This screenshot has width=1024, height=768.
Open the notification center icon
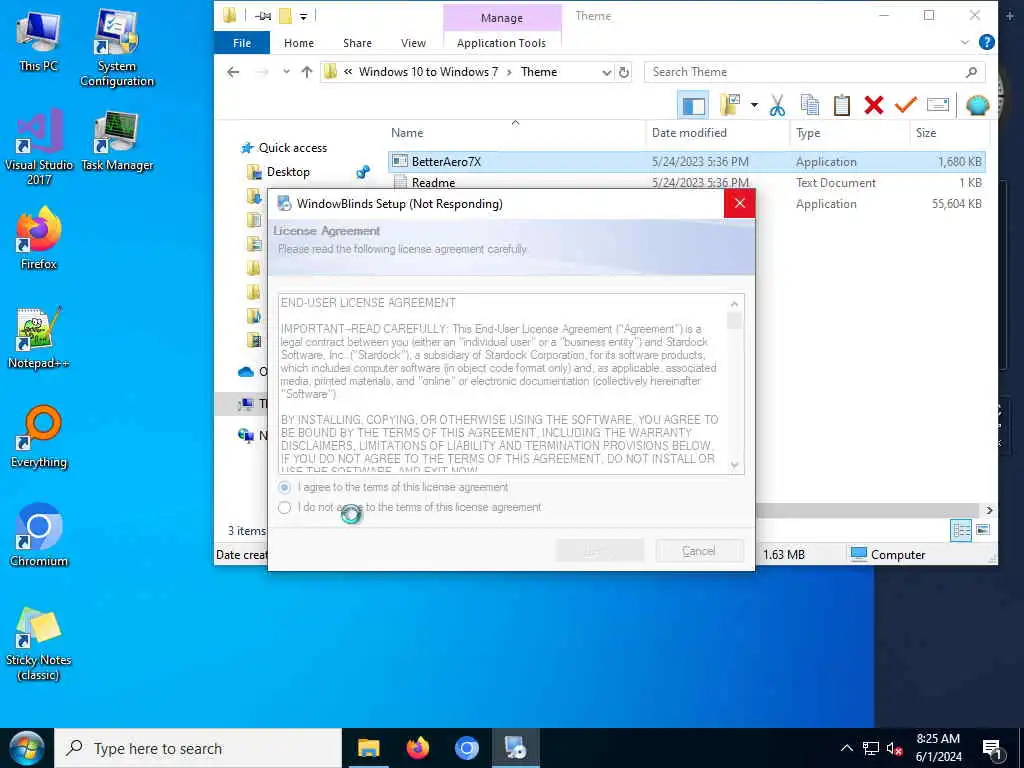[993, 749]
